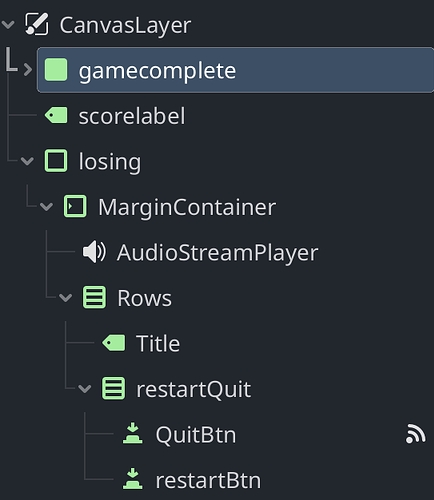Click the MarginContainer node icon

click(x=75, y=206)
